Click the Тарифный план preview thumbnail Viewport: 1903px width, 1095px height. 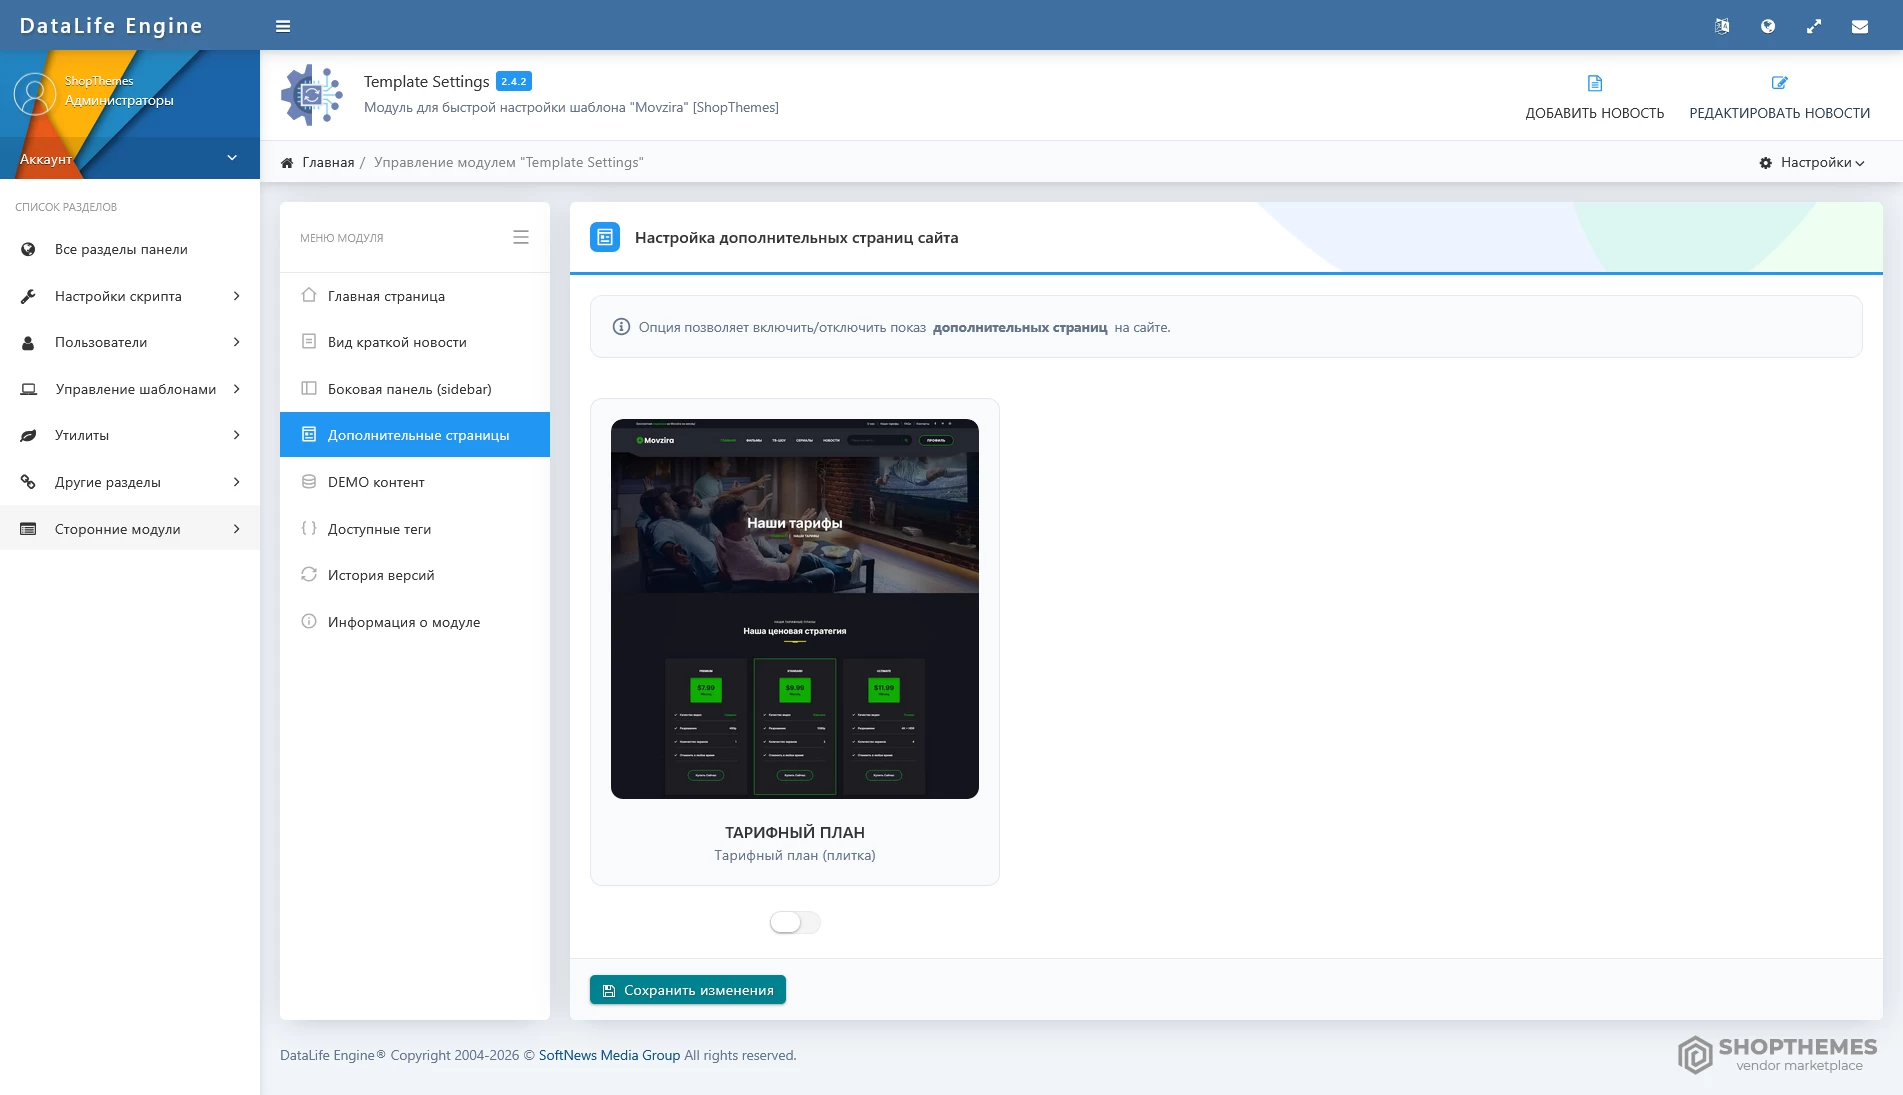[x=794, y=608]
